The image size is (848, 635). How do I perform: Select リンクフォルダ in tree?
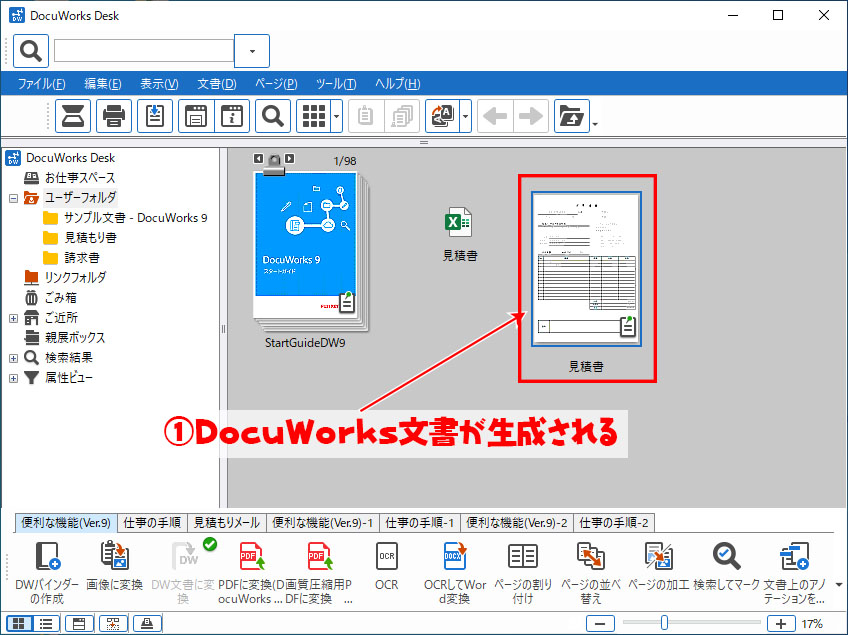point(75,278)
